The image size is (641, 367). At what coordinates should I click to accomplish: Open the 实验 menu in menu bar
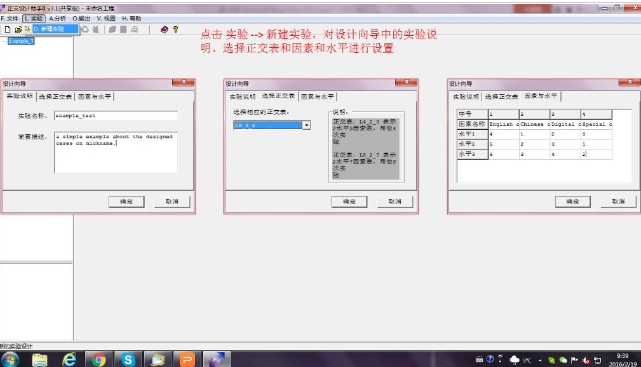pos(34,18)
